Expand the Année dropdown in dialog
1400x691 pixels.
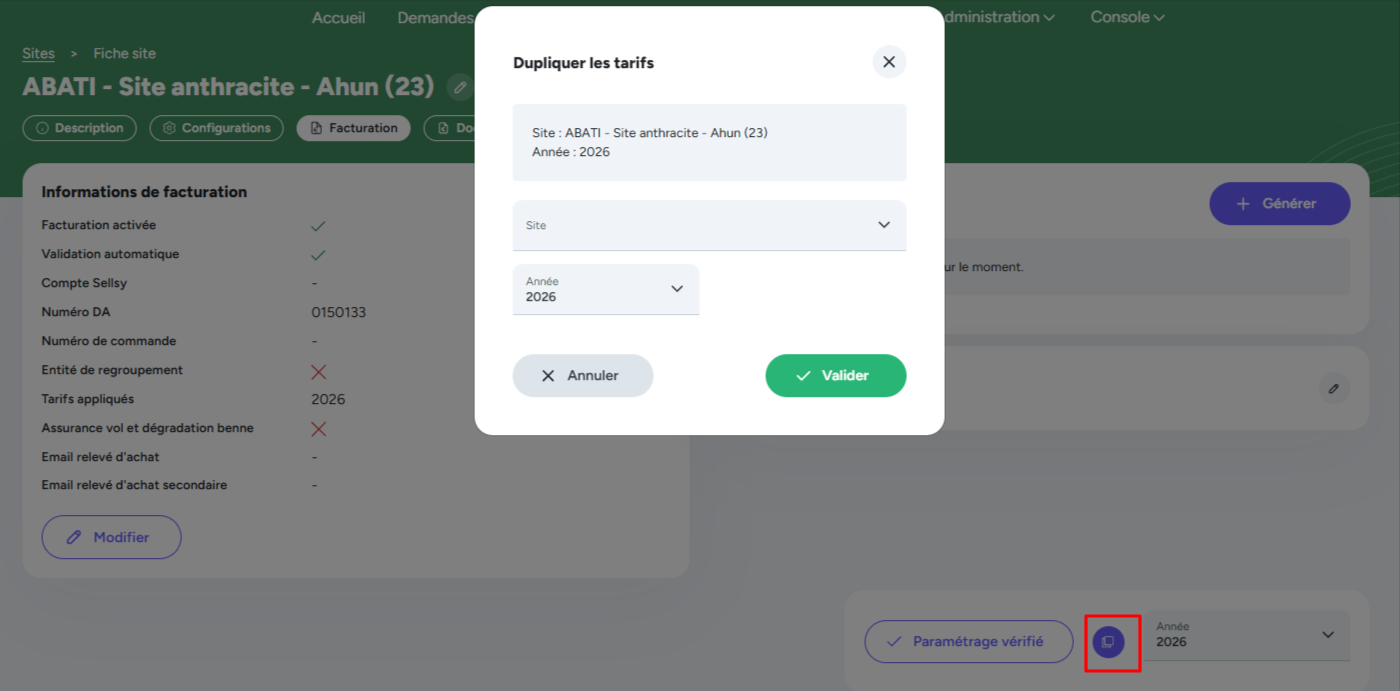pos(605,289)
